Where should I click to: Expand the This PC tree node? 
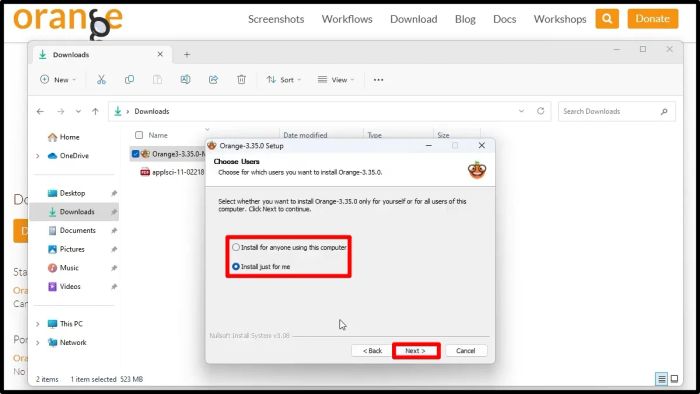point(38,324)
